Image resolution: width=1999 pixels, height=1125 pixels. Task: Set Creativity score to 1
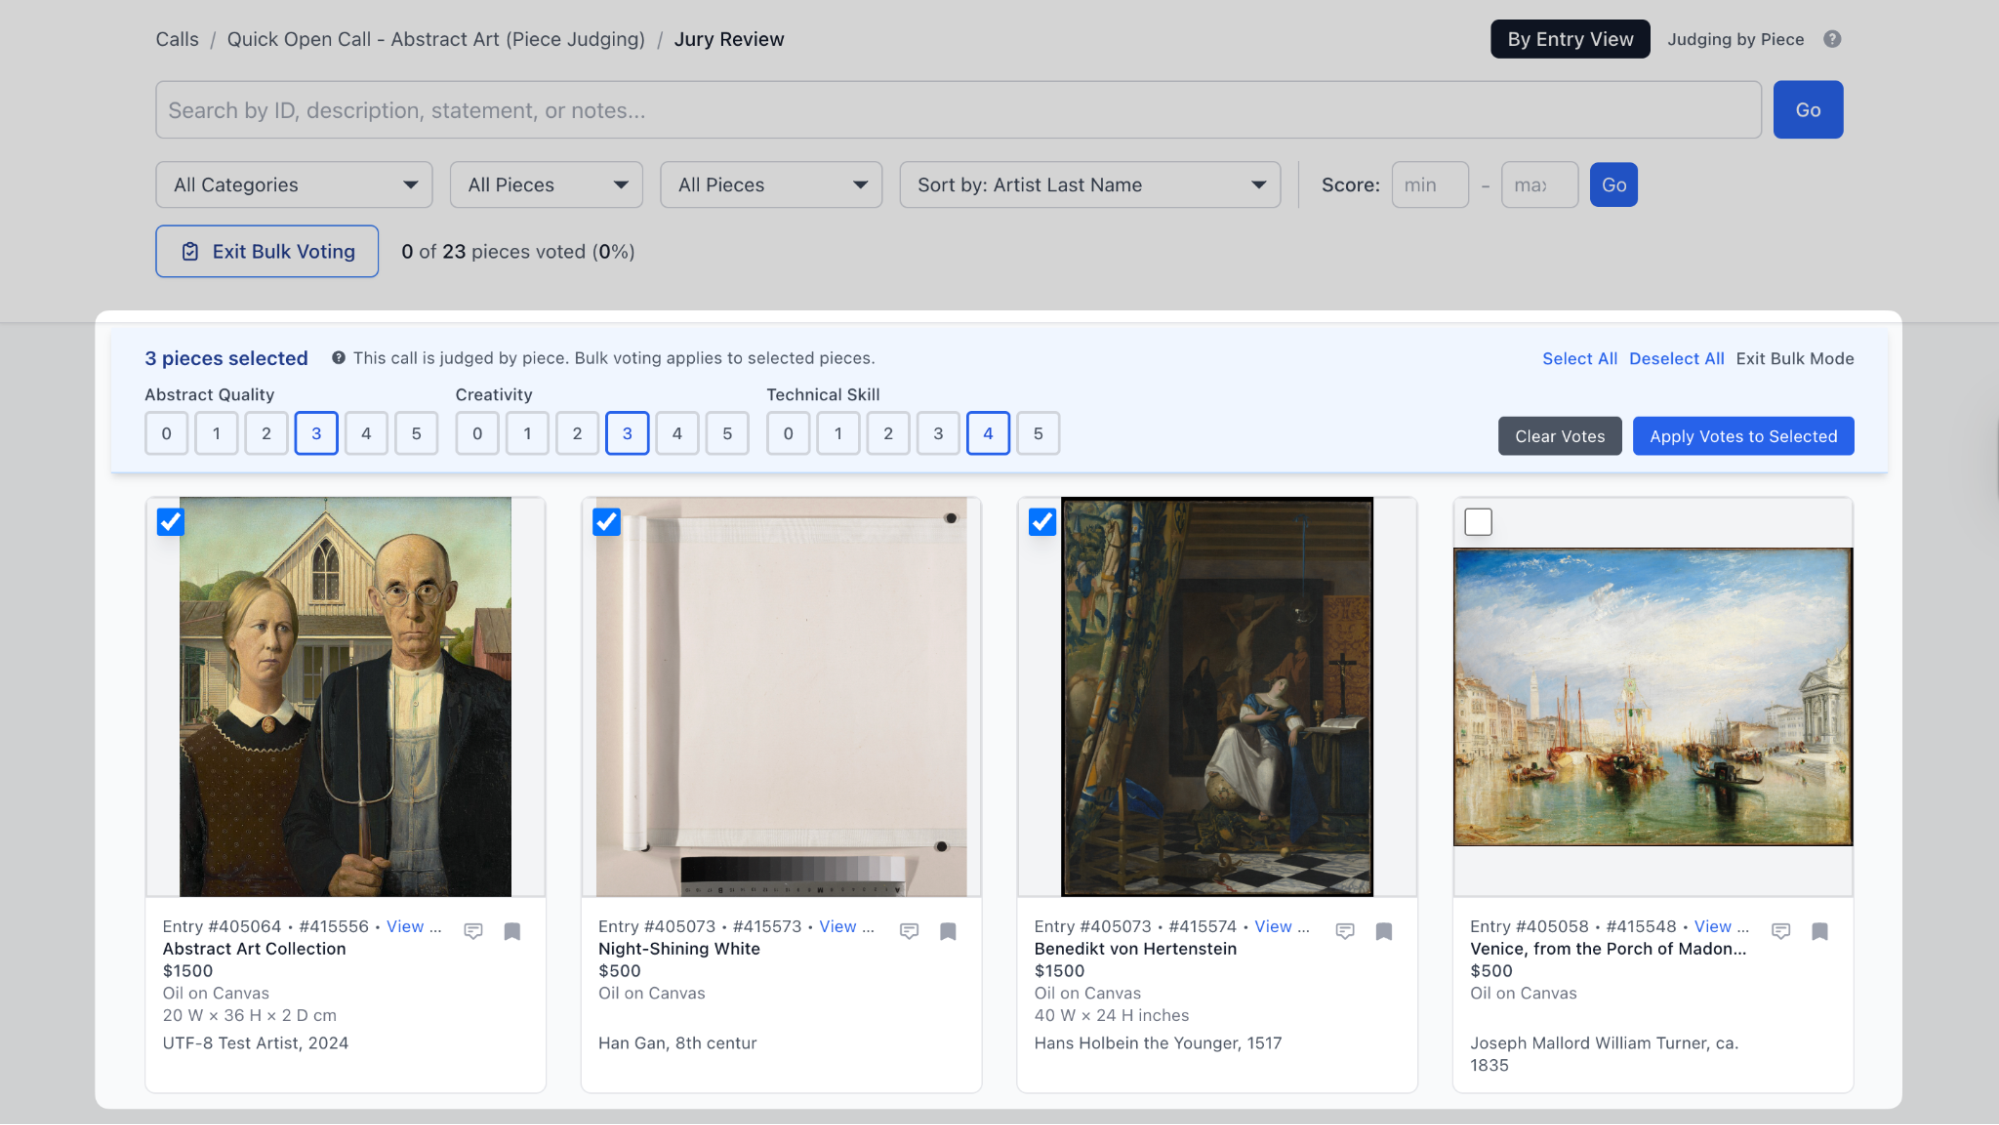527,434
